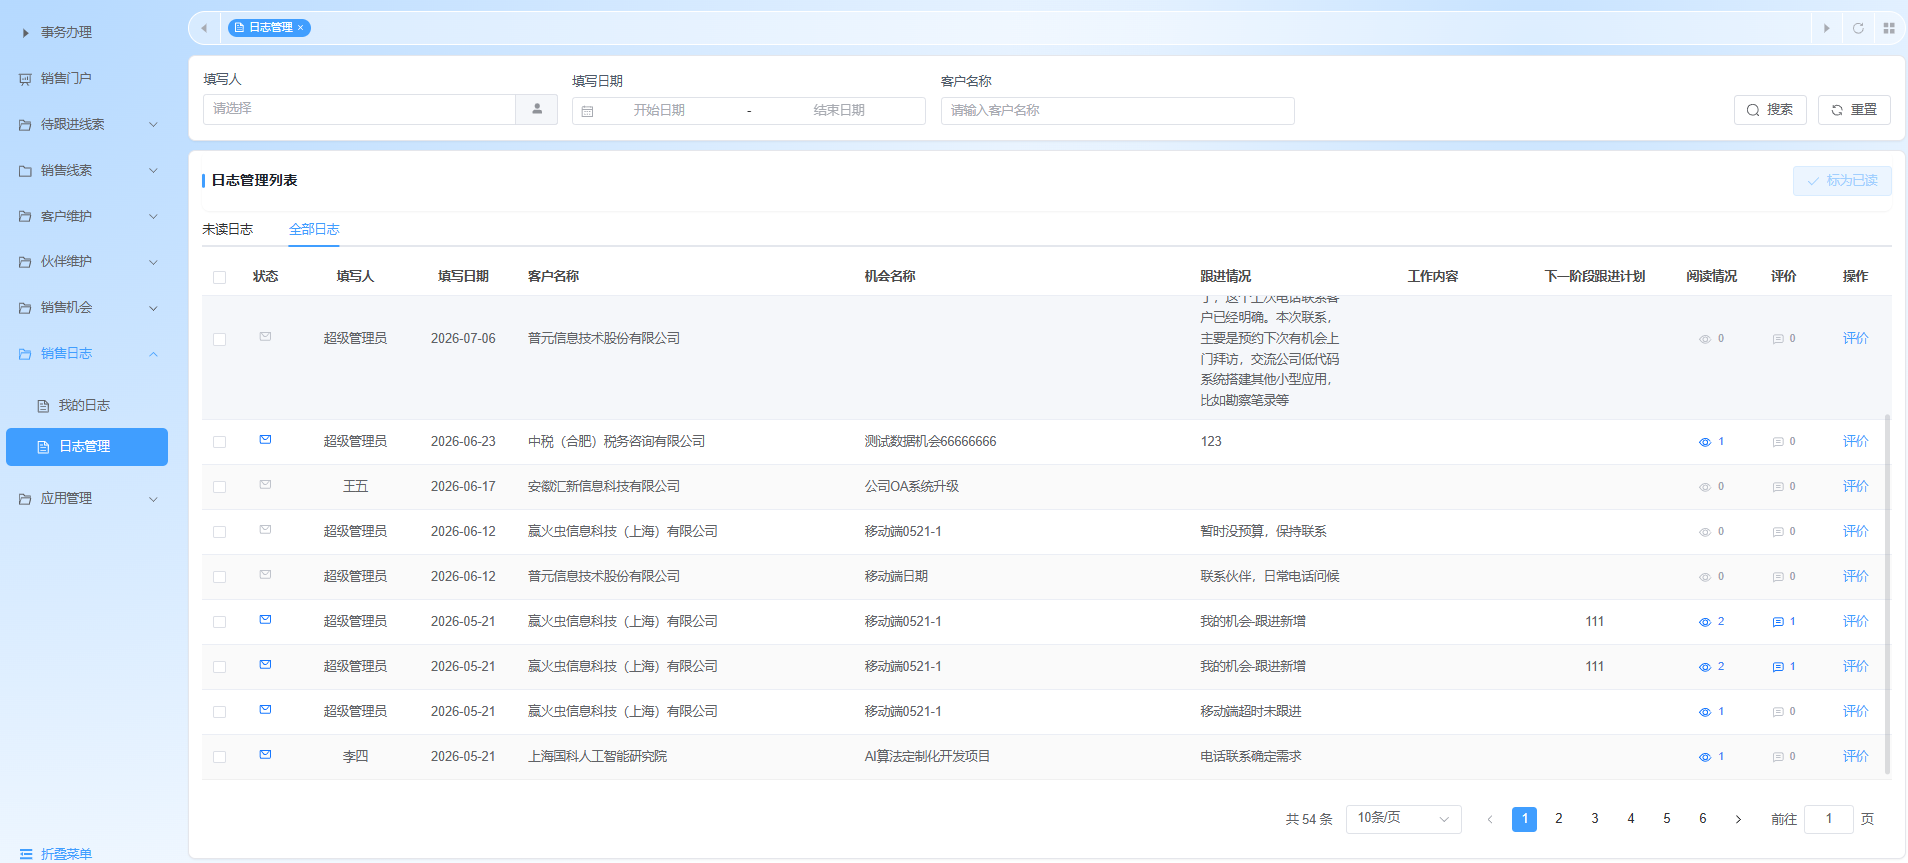This screenshot has height=863, width=1908.
Task: Check the 李四 上海国科 row checkbox
Action: tap(220, 757)
